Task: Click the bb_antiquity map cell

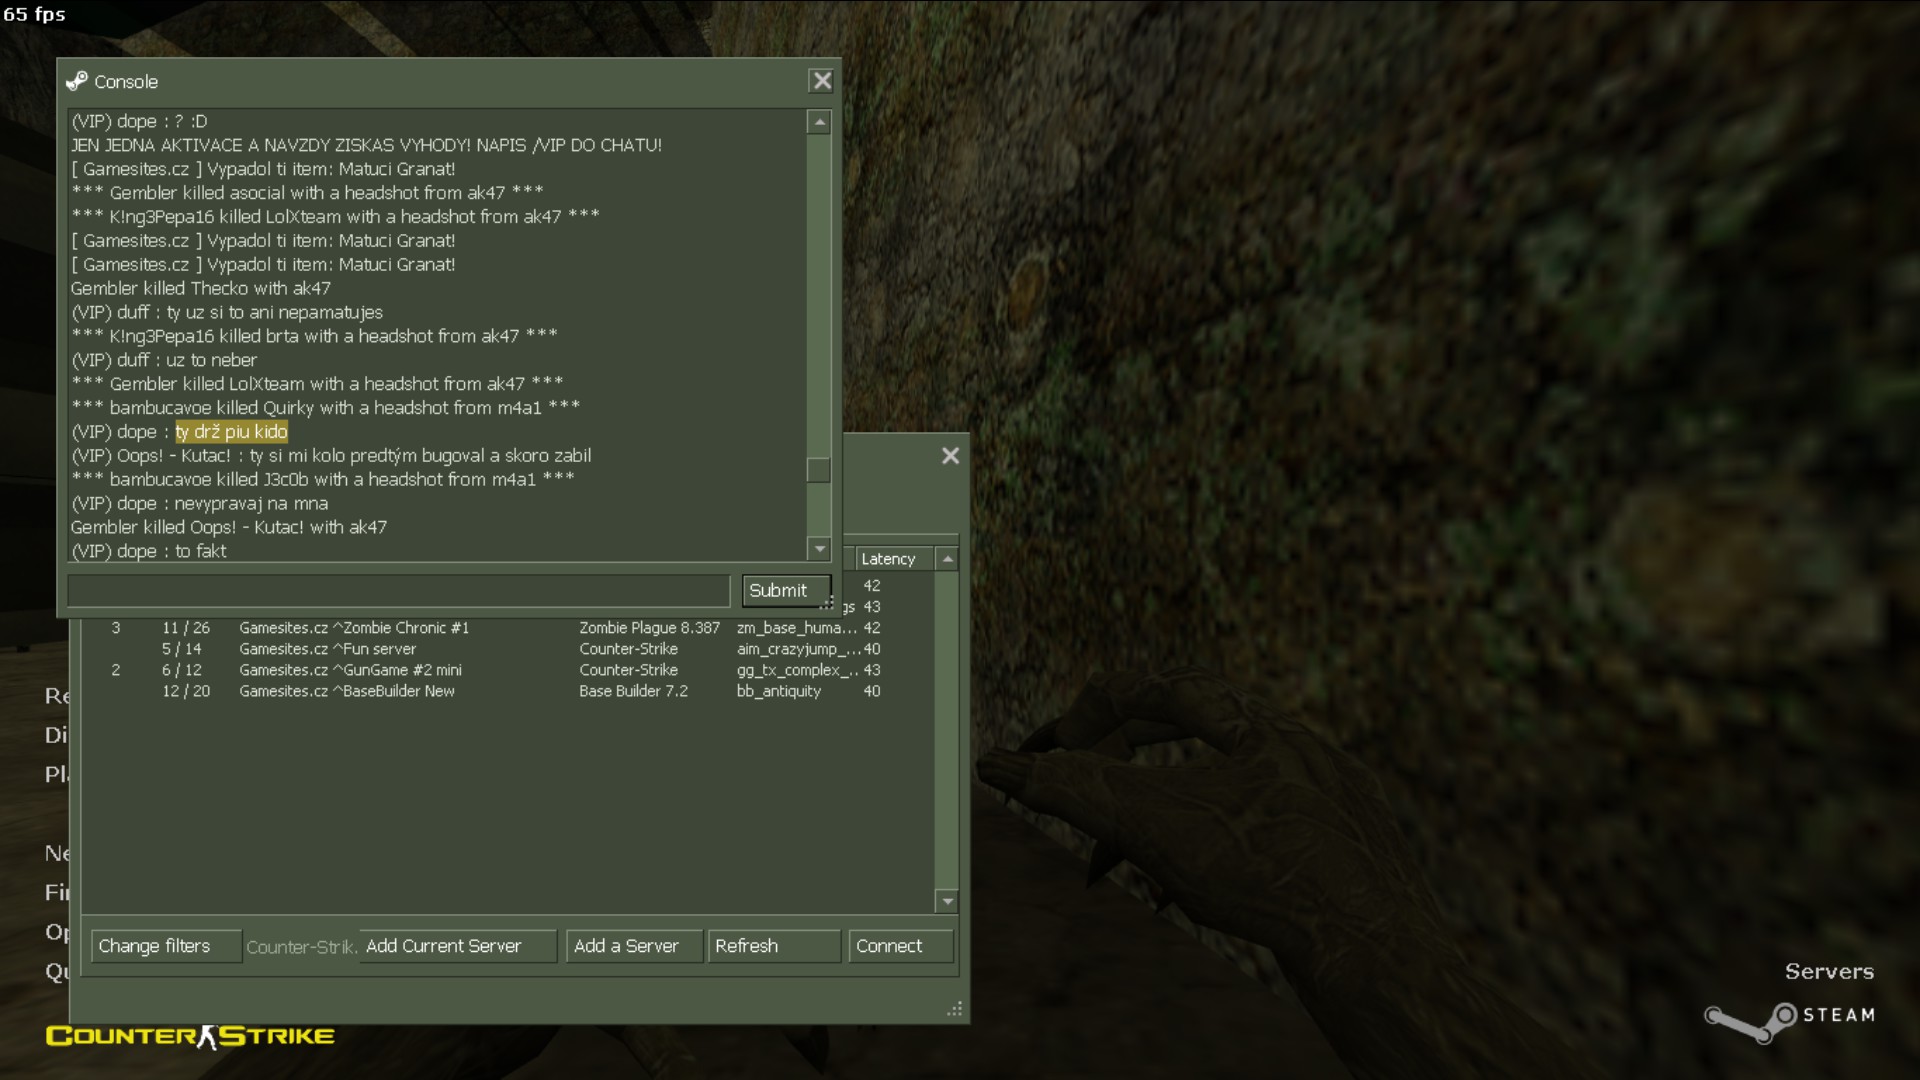Action: point(778,691)
